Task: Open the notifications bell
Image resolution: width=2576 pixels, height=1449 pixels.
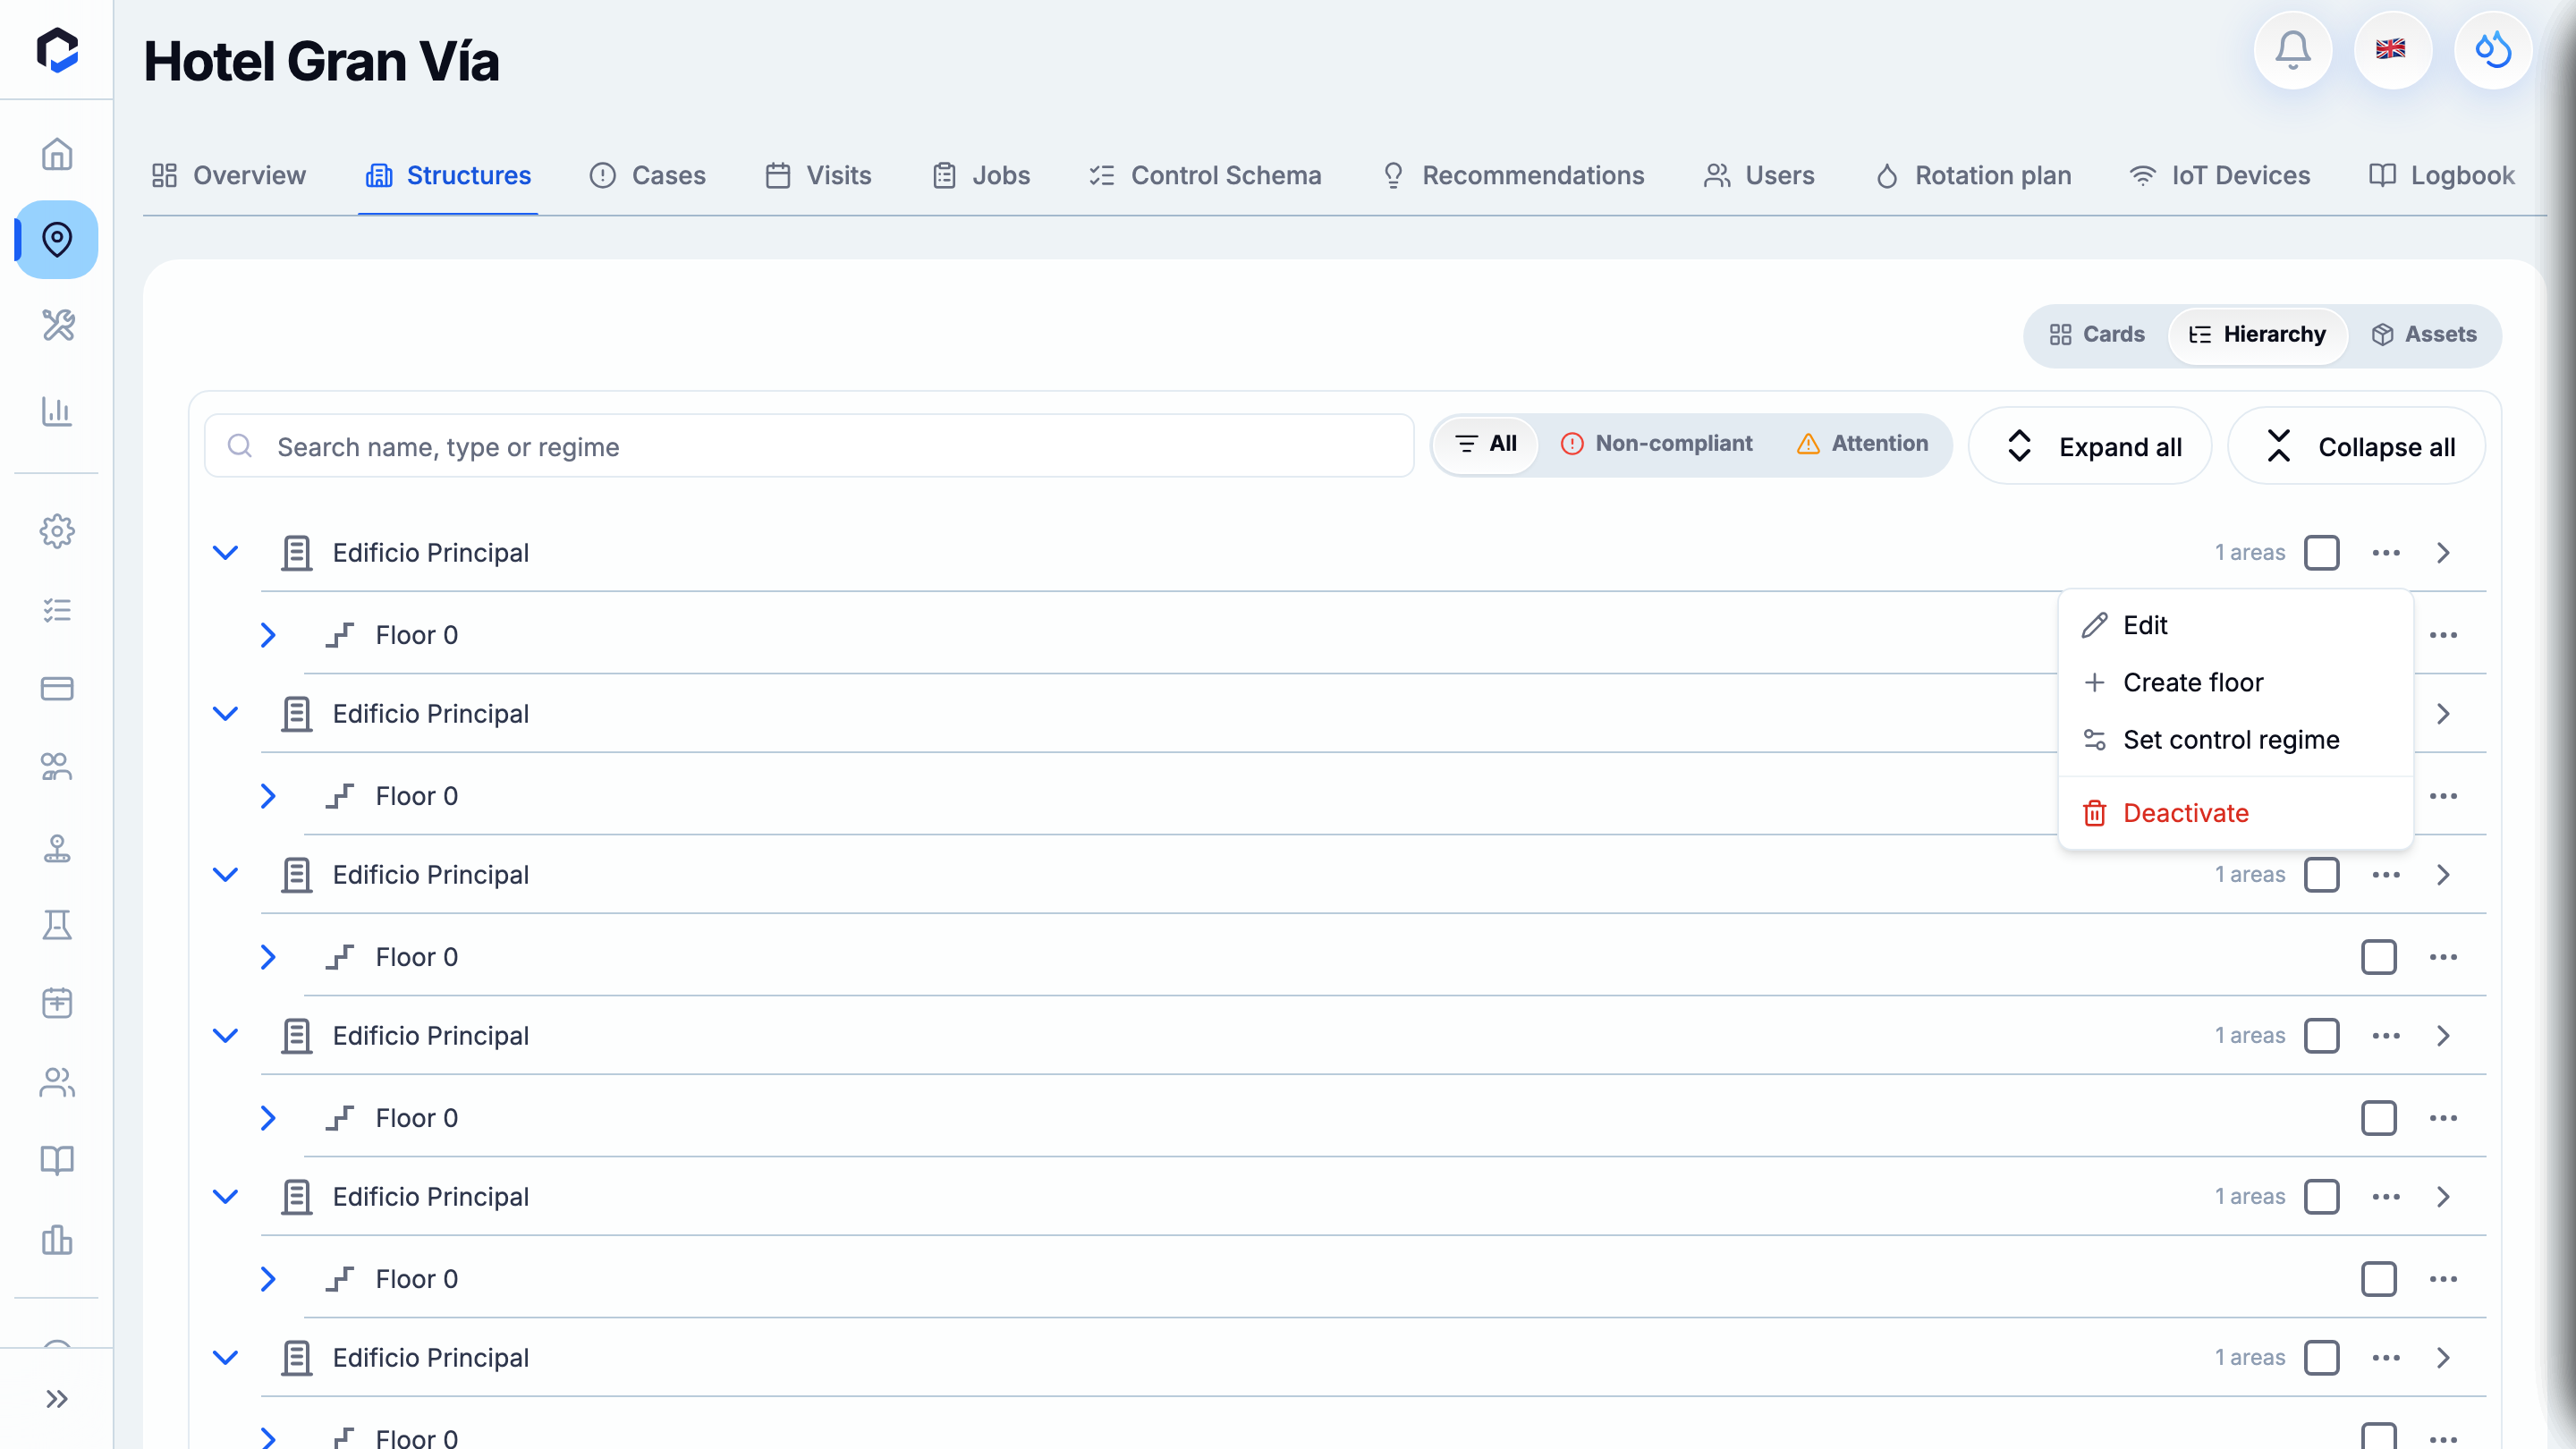Action: point(2292,50)
